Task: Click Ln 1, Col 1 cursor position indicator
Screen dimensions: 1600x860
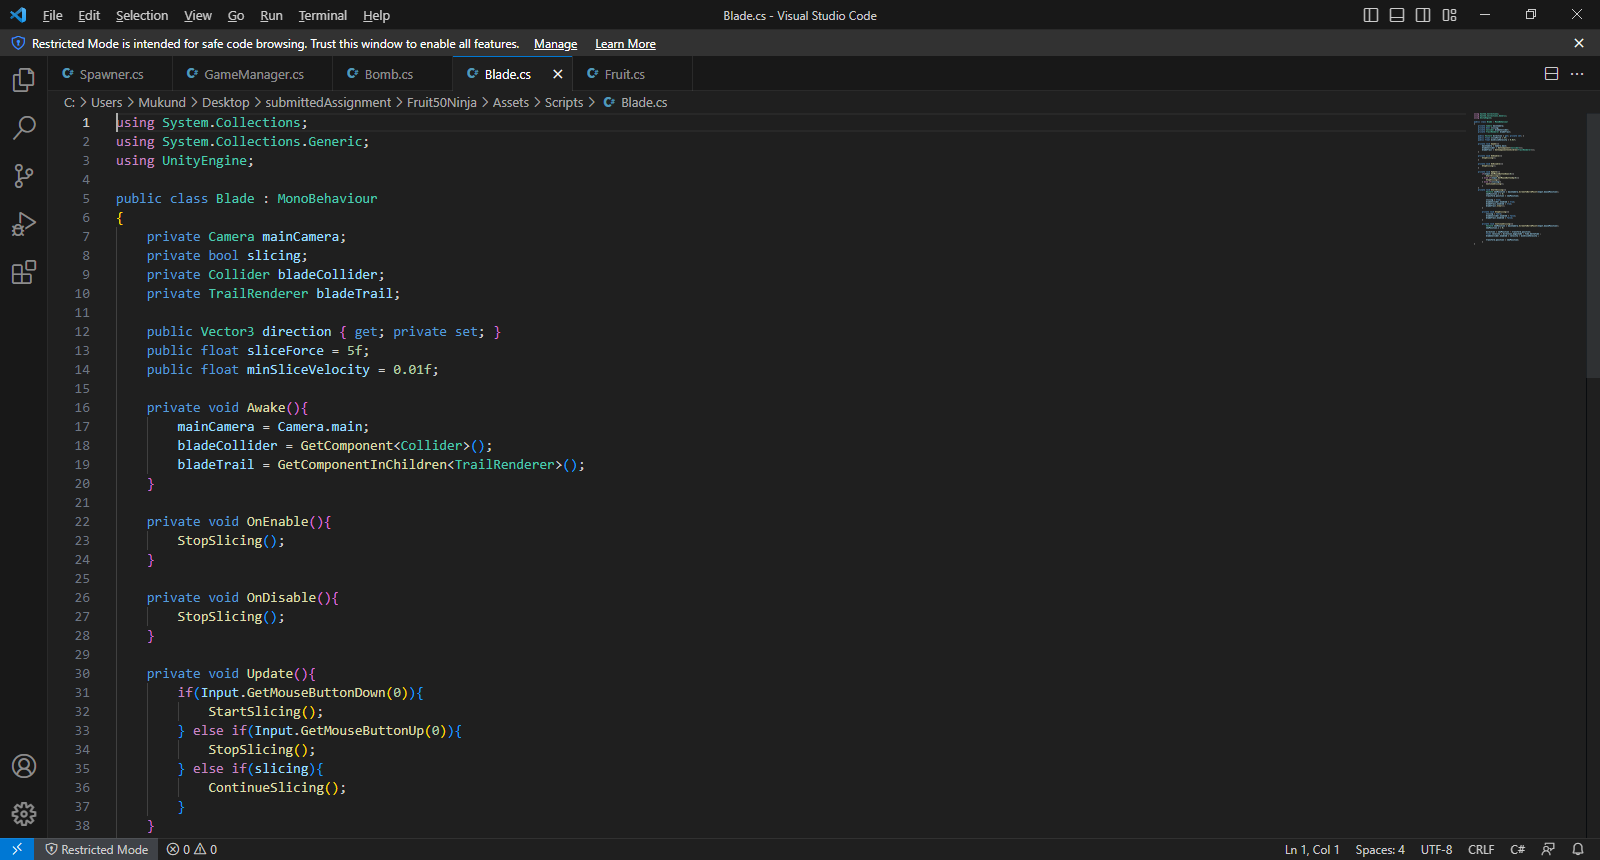Action: 1312,849
